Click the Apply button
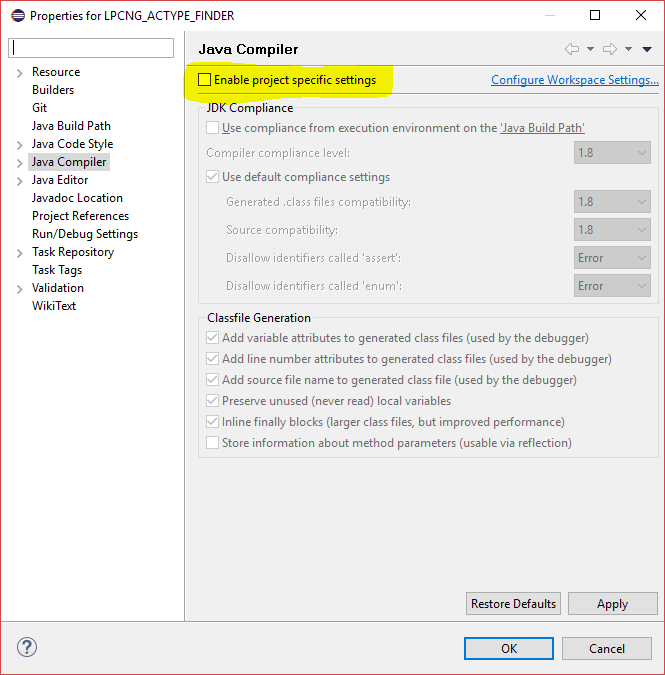The width and height of the screenshot is (665, 675). coord(612,604)
